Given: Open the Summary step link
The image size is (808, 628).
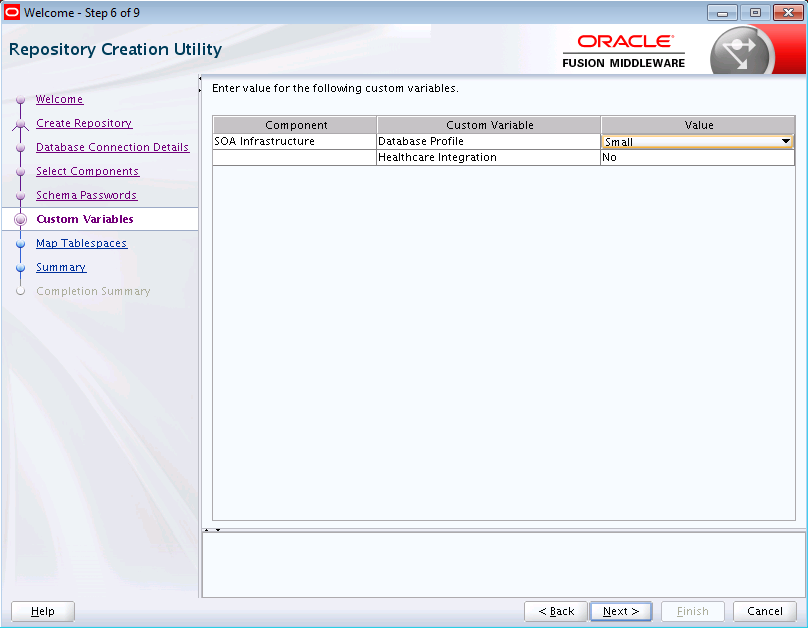Looking at the screenshot, I should click(x=61, y=267).
